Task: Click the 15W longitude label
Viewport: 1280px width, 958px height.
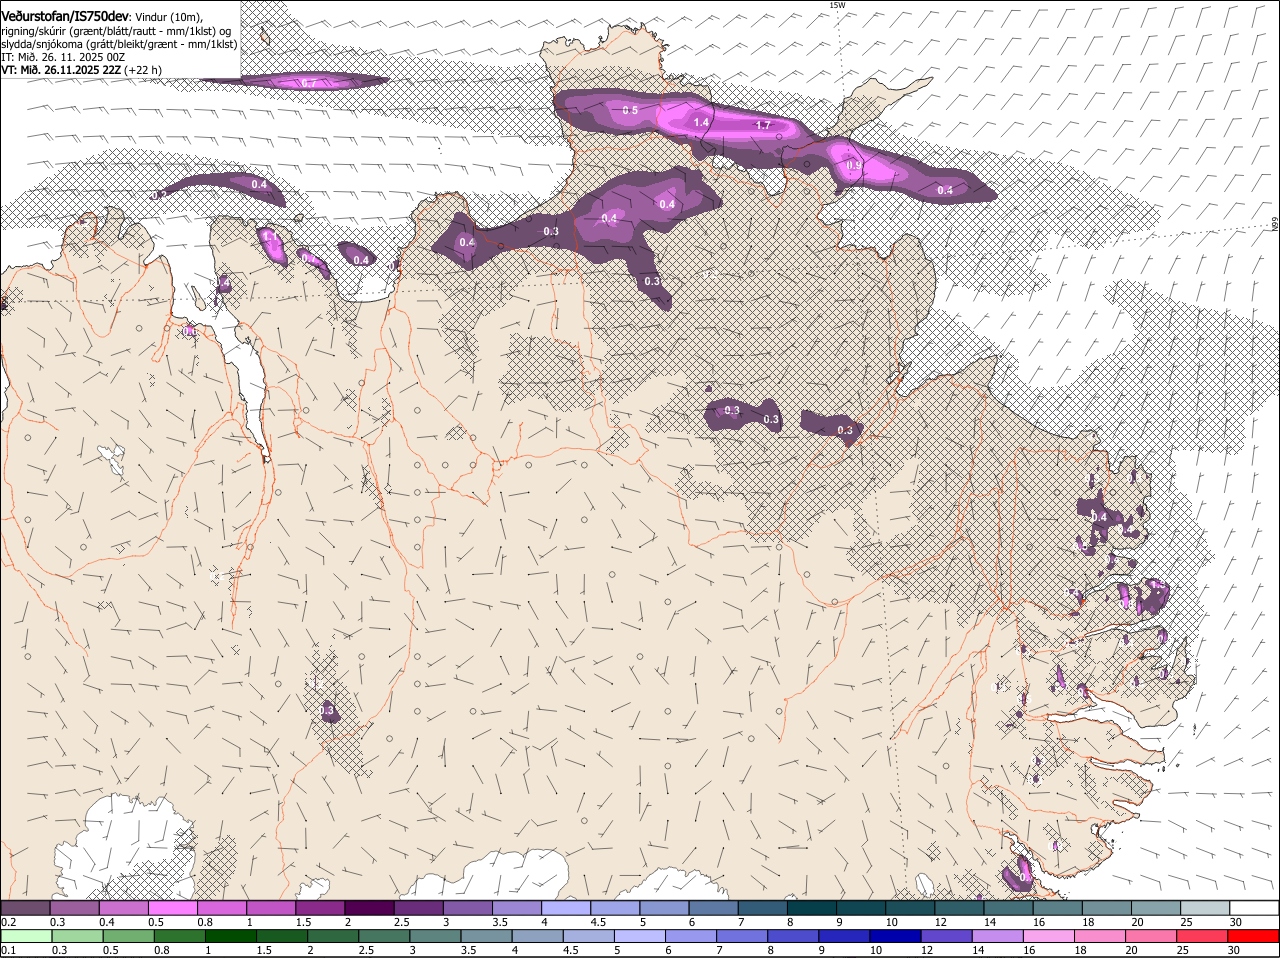Action: coord(837,5)
